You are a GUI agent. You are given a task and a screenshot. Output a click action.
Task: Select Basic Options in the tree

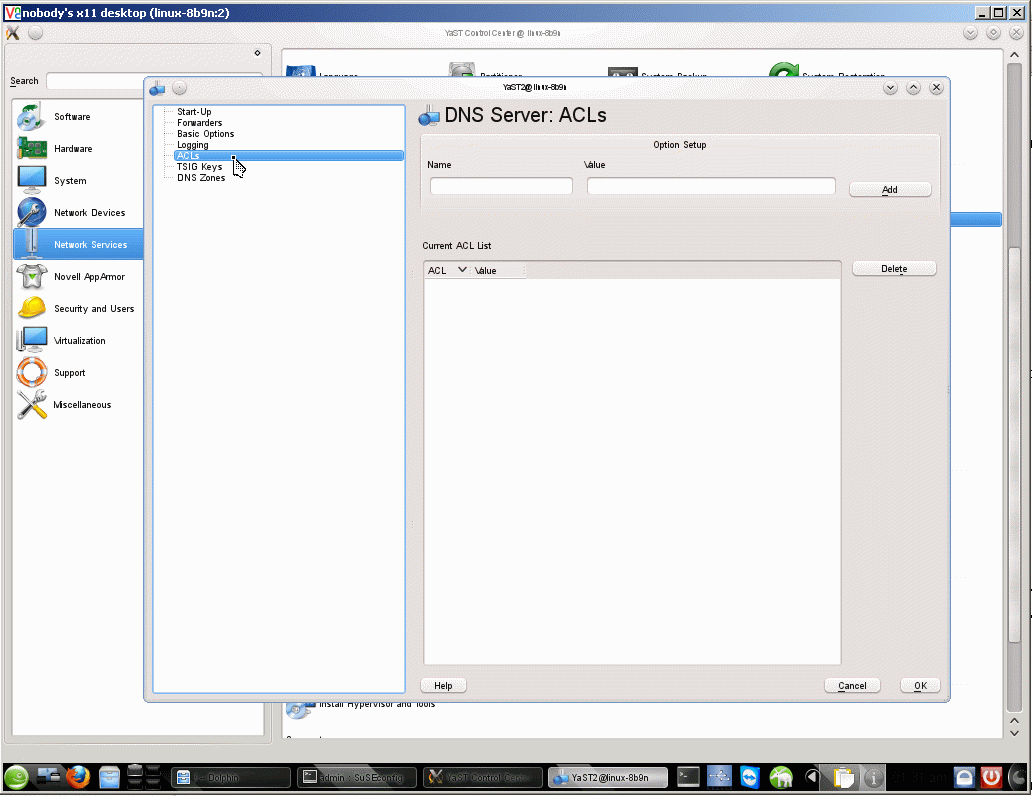point(205,134)
